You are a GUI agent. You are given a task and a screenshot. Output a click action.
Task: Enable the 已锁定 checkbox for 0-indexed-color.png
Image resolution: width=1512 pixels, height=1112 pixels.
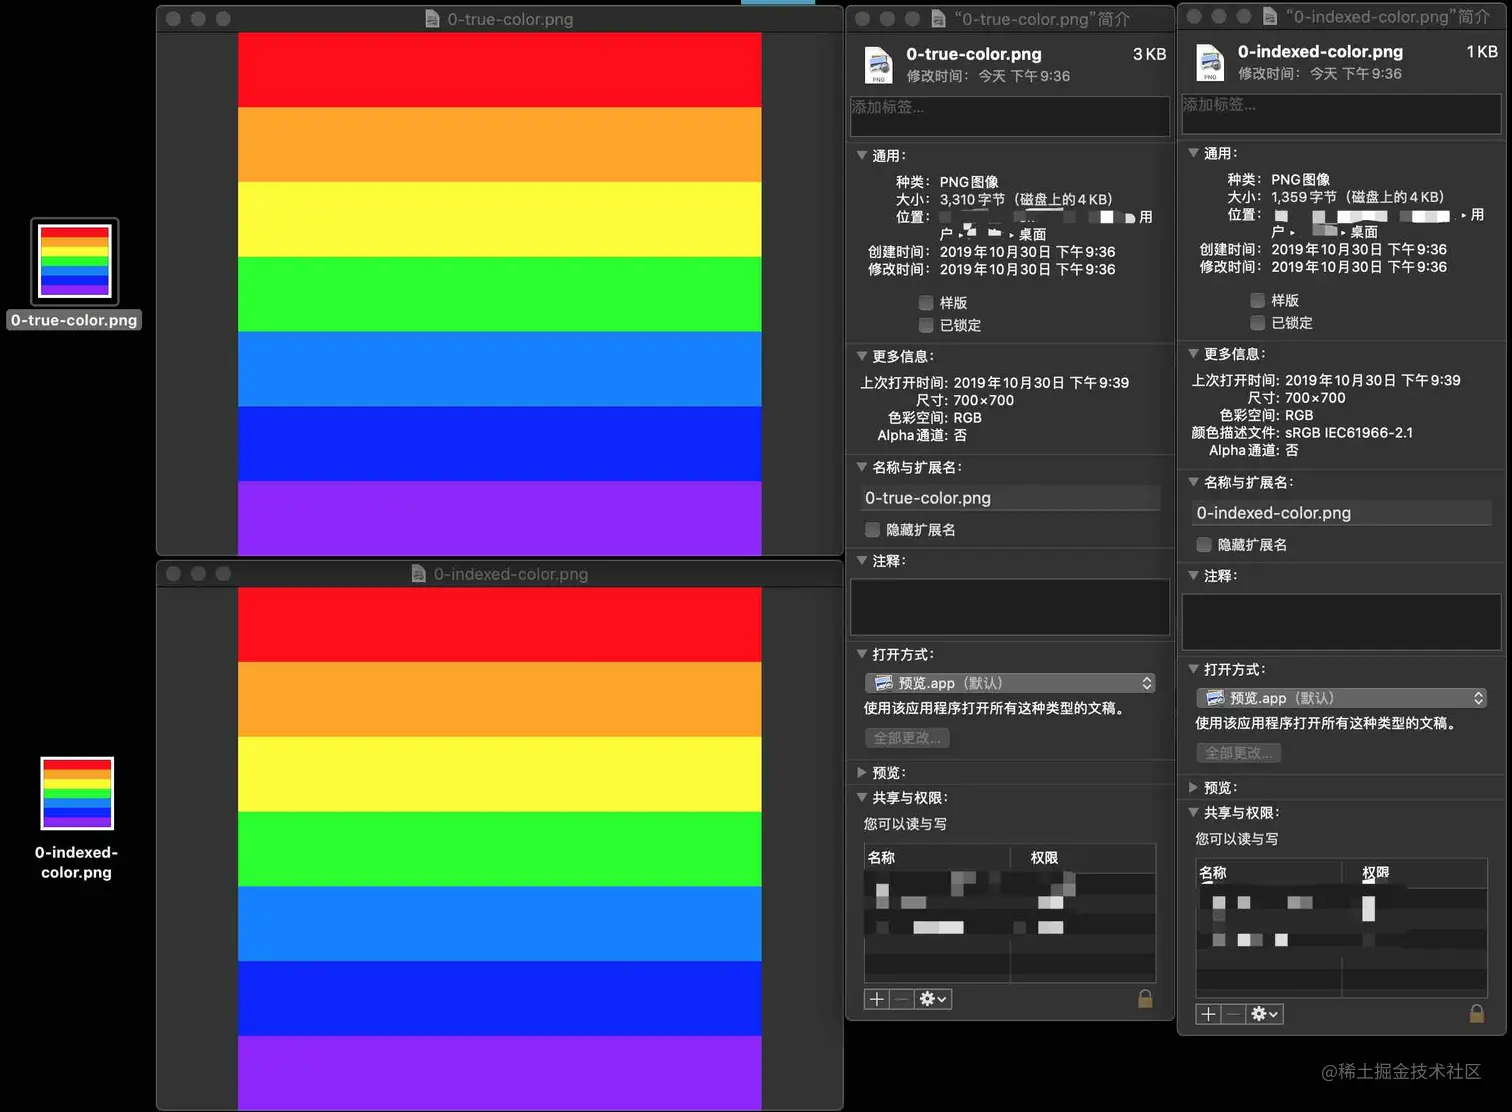1257,322
